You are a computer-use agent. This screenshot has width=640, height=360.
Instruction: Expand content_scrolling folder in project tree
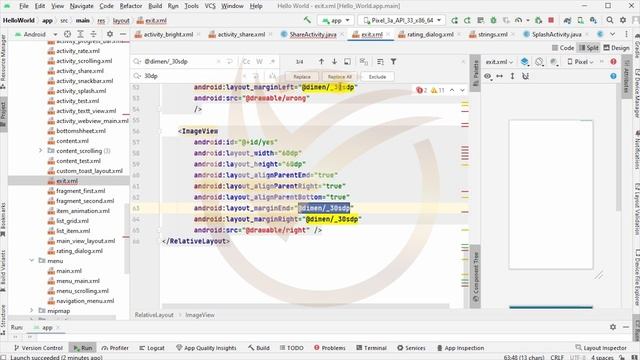click(x=40, y=151)
